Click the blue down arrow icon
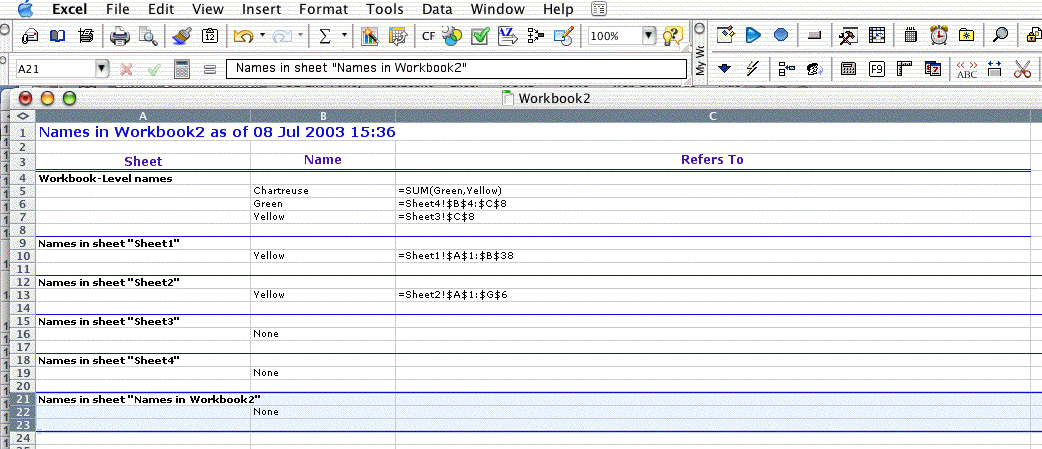 tap(724, 68)
